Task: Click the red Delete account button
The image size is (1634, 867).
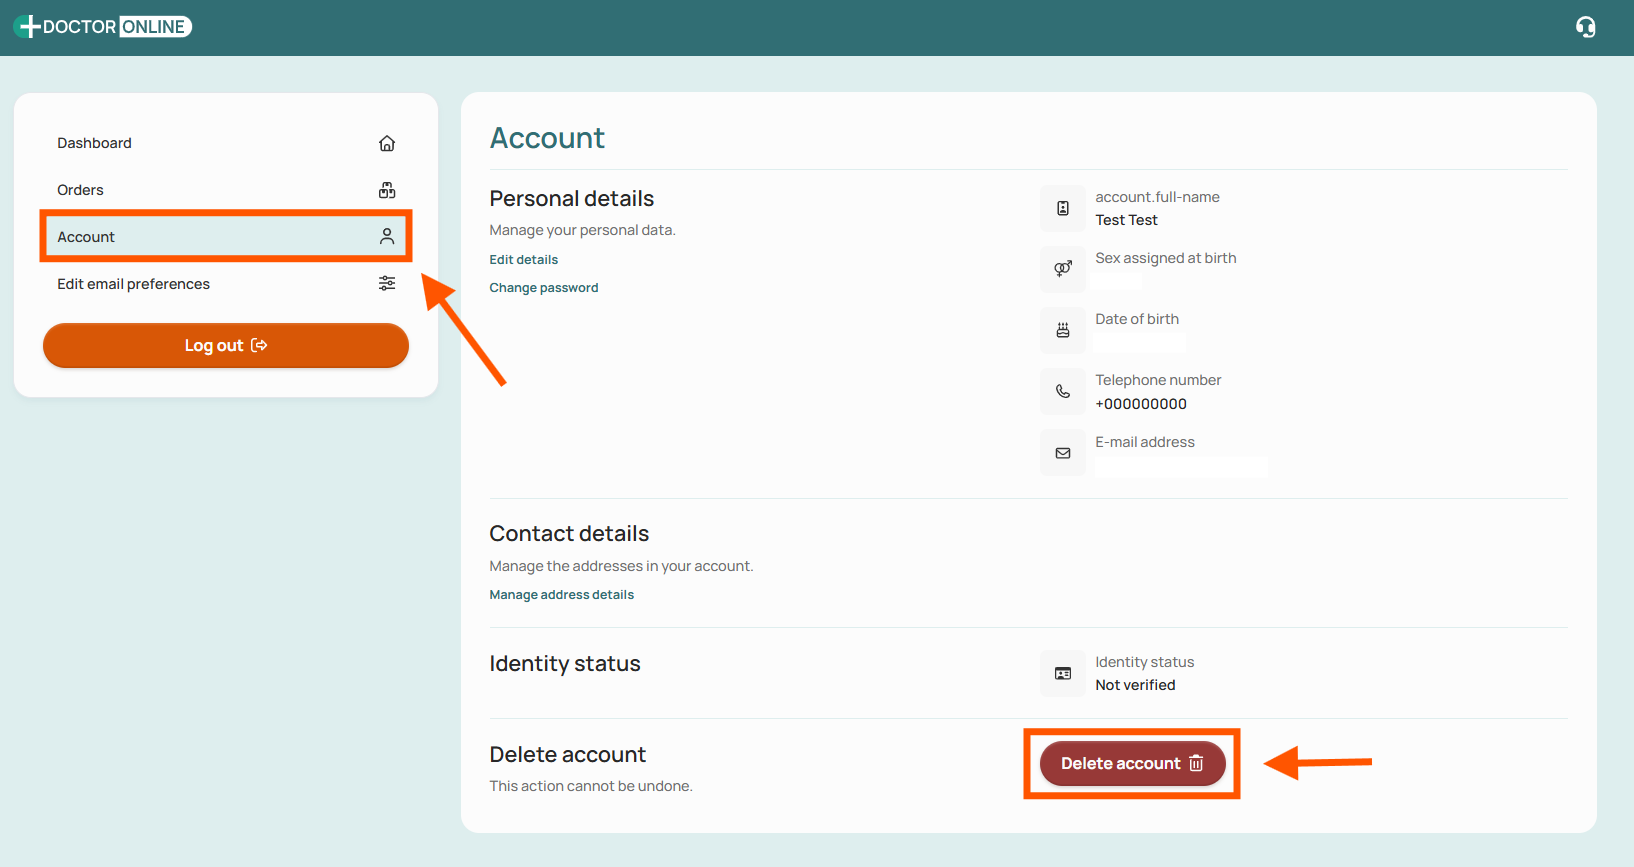Action: (1132, 763)
